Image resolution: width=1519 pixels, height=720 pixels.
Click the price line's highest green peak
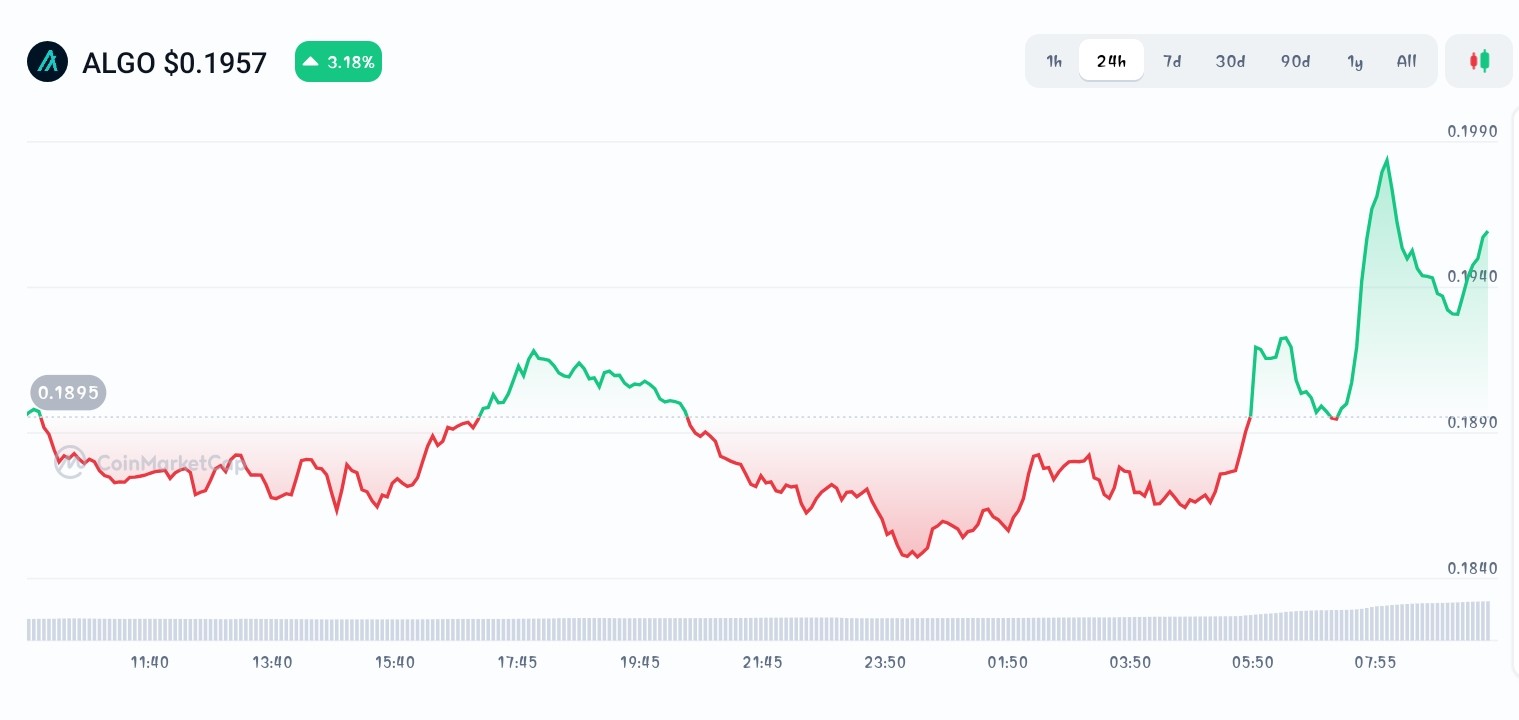(1387, 158)
